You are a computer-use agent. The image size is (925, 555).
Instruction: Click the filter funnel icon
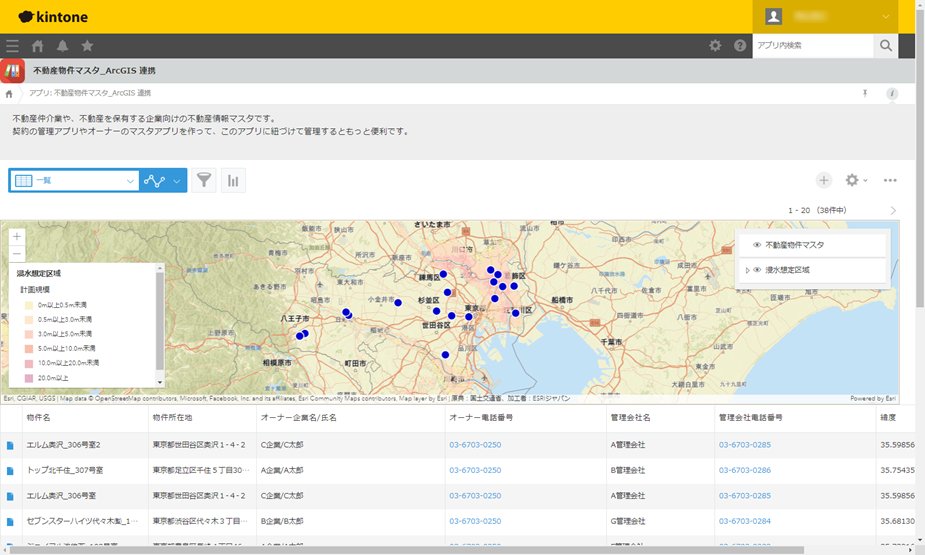pos(204,180)
